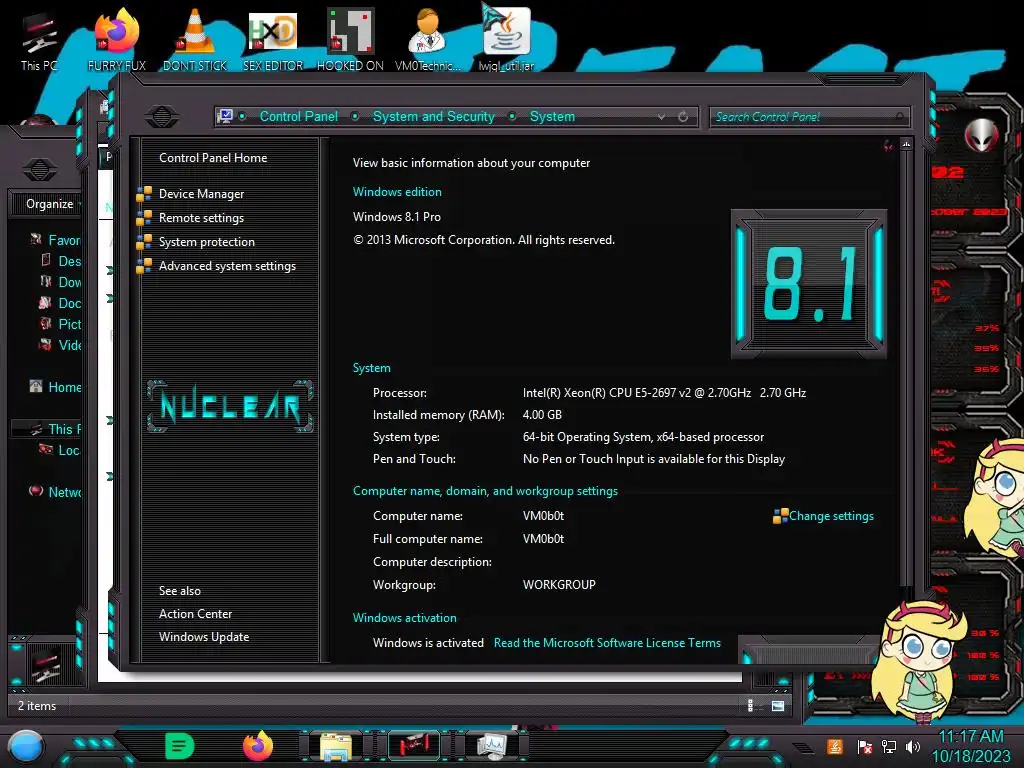Click the Java tray icon
This screenshot has height=768, width=1024.
[835, 746]
